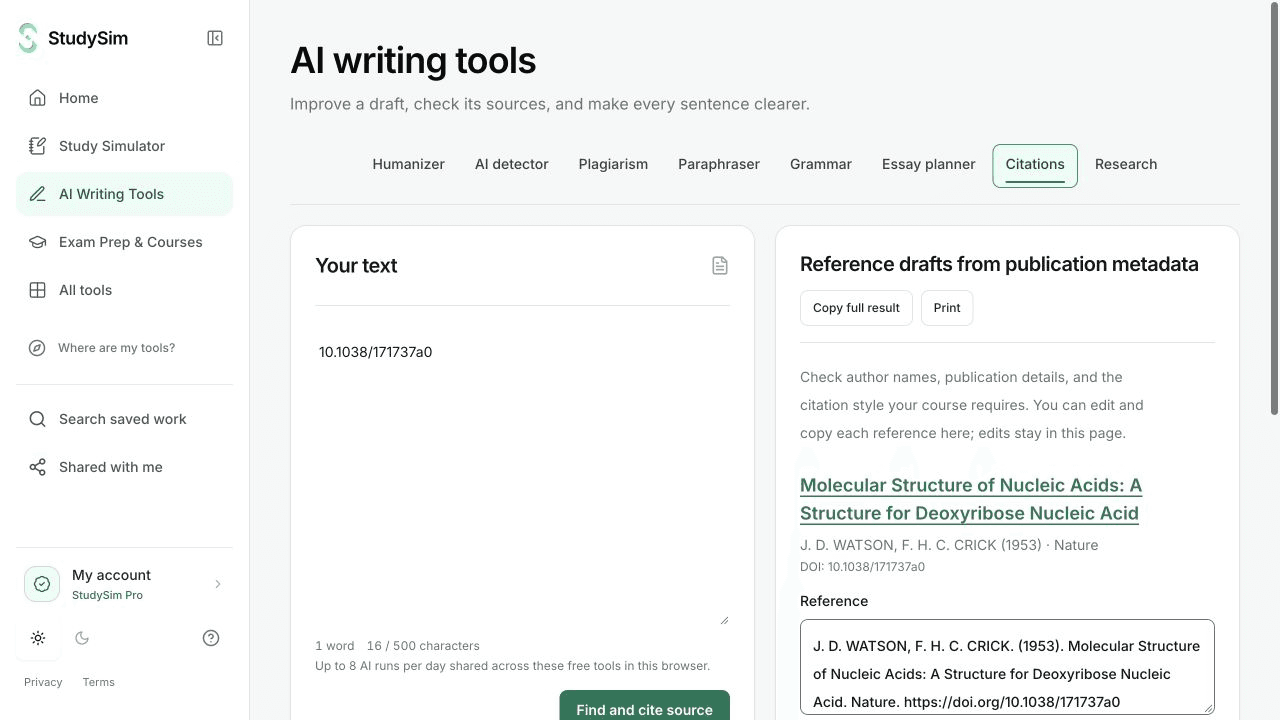Switch to dark theme with moon icon
Image resolution: width=1280 pixels, height=720 pixels.
tap(82, 638)
